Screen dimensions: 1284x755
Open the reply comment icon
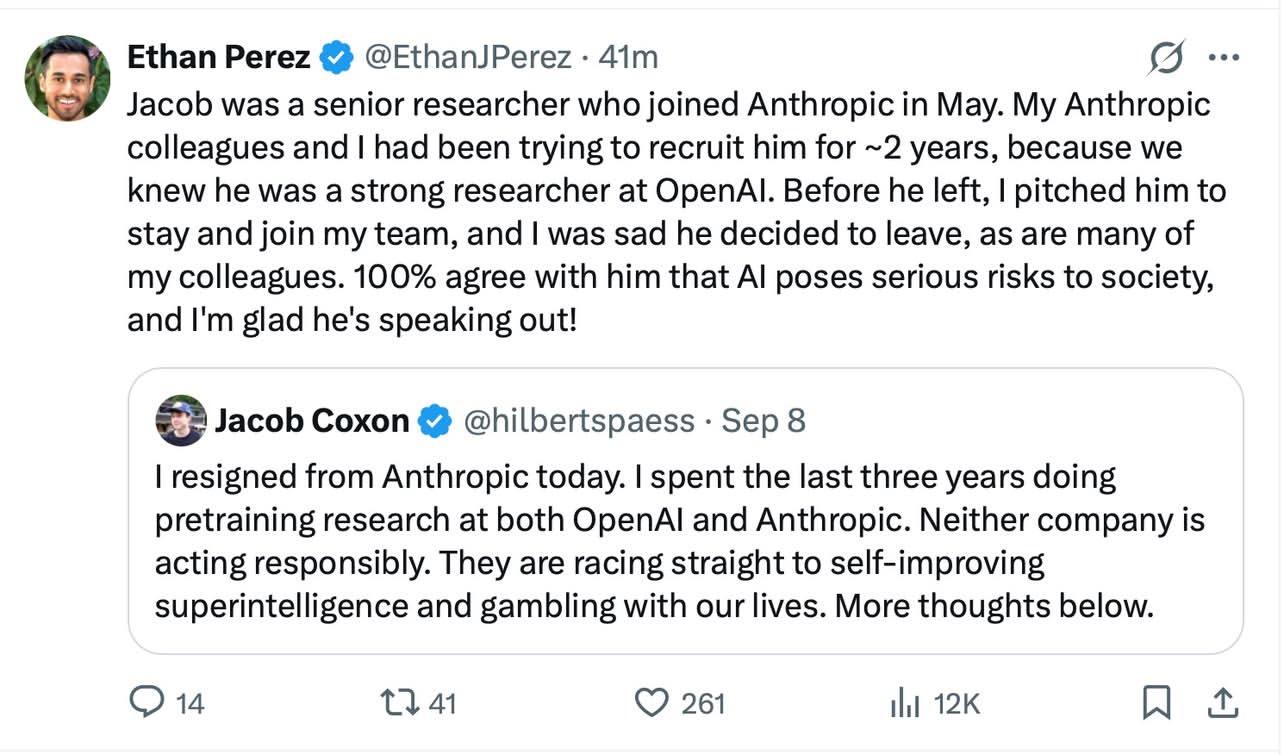[147, 703]
